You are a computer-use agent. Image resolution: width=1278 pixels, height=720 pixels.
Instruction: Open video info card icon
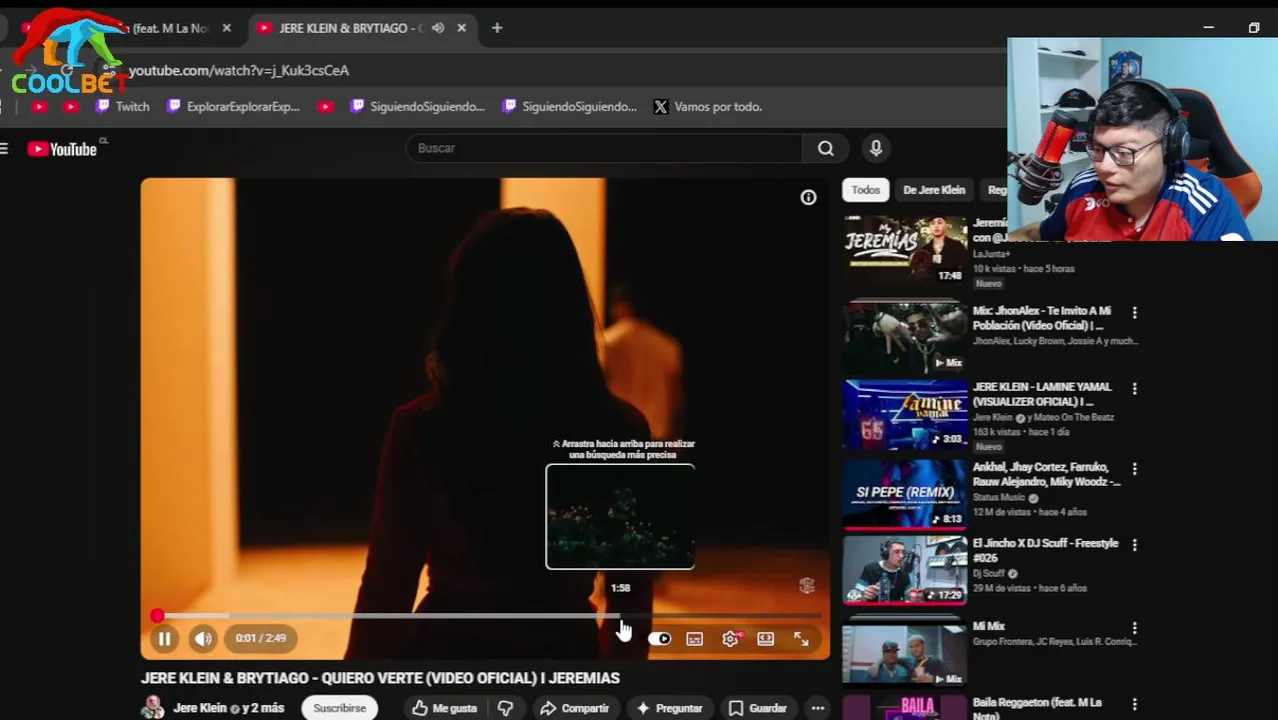tap(808, 198)
